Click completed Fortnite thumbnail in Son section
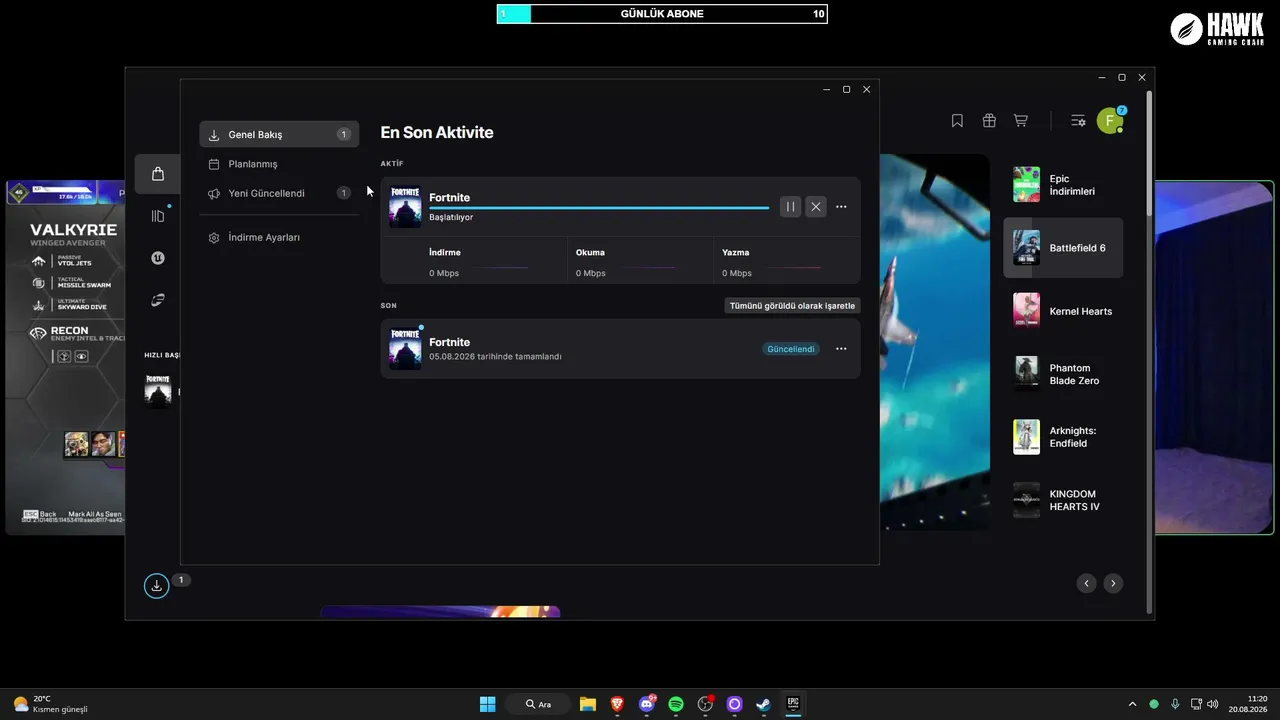Screen dimensions: 1280x720 tap(405, 349)
